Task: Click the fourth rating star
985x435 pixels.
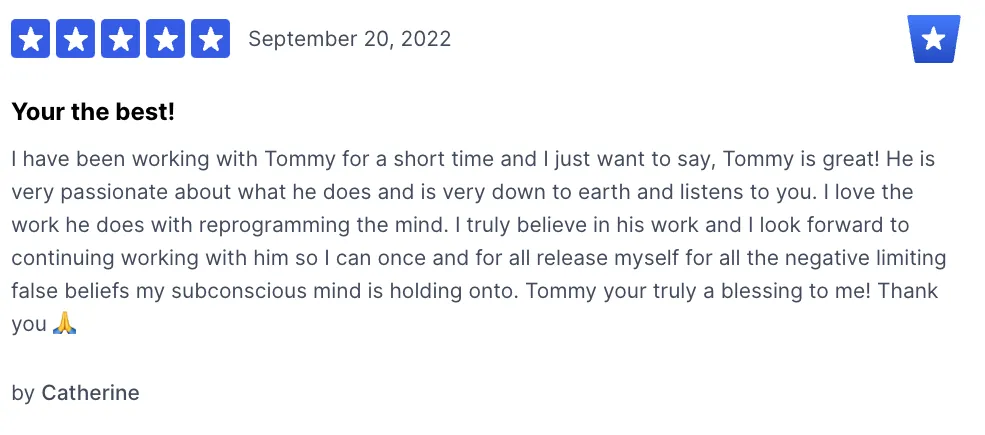Action: [x=165, y=38]
